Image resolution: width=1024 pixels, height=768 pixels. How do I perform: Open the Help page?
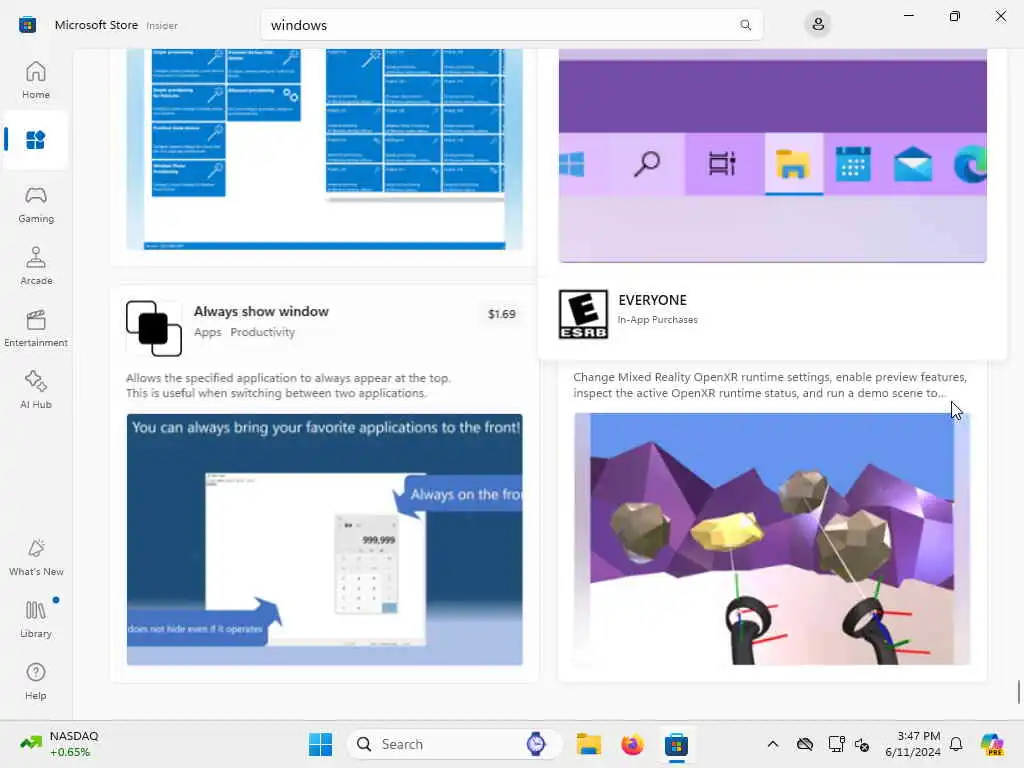click(35, 682)
